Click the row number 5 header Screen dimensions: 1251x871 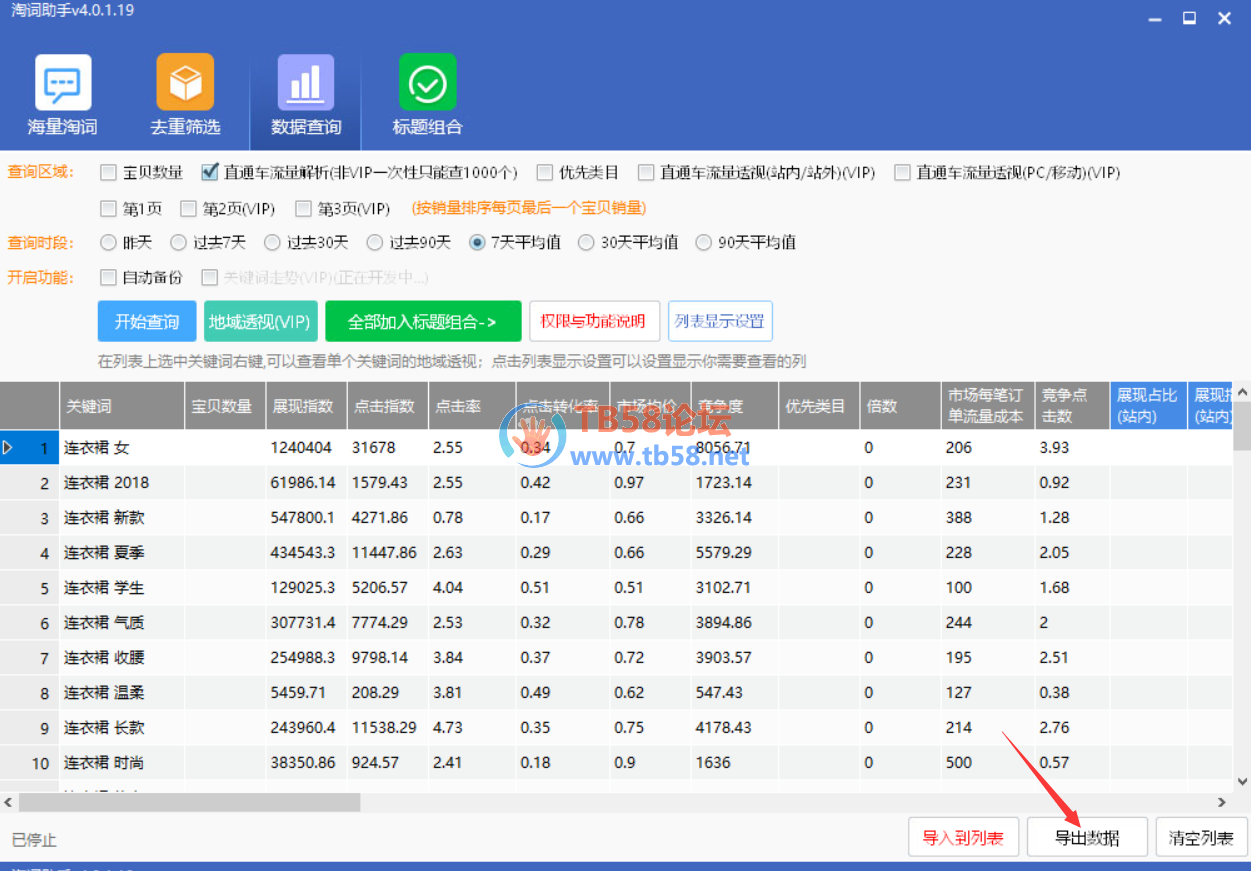[x=30, y=588]
